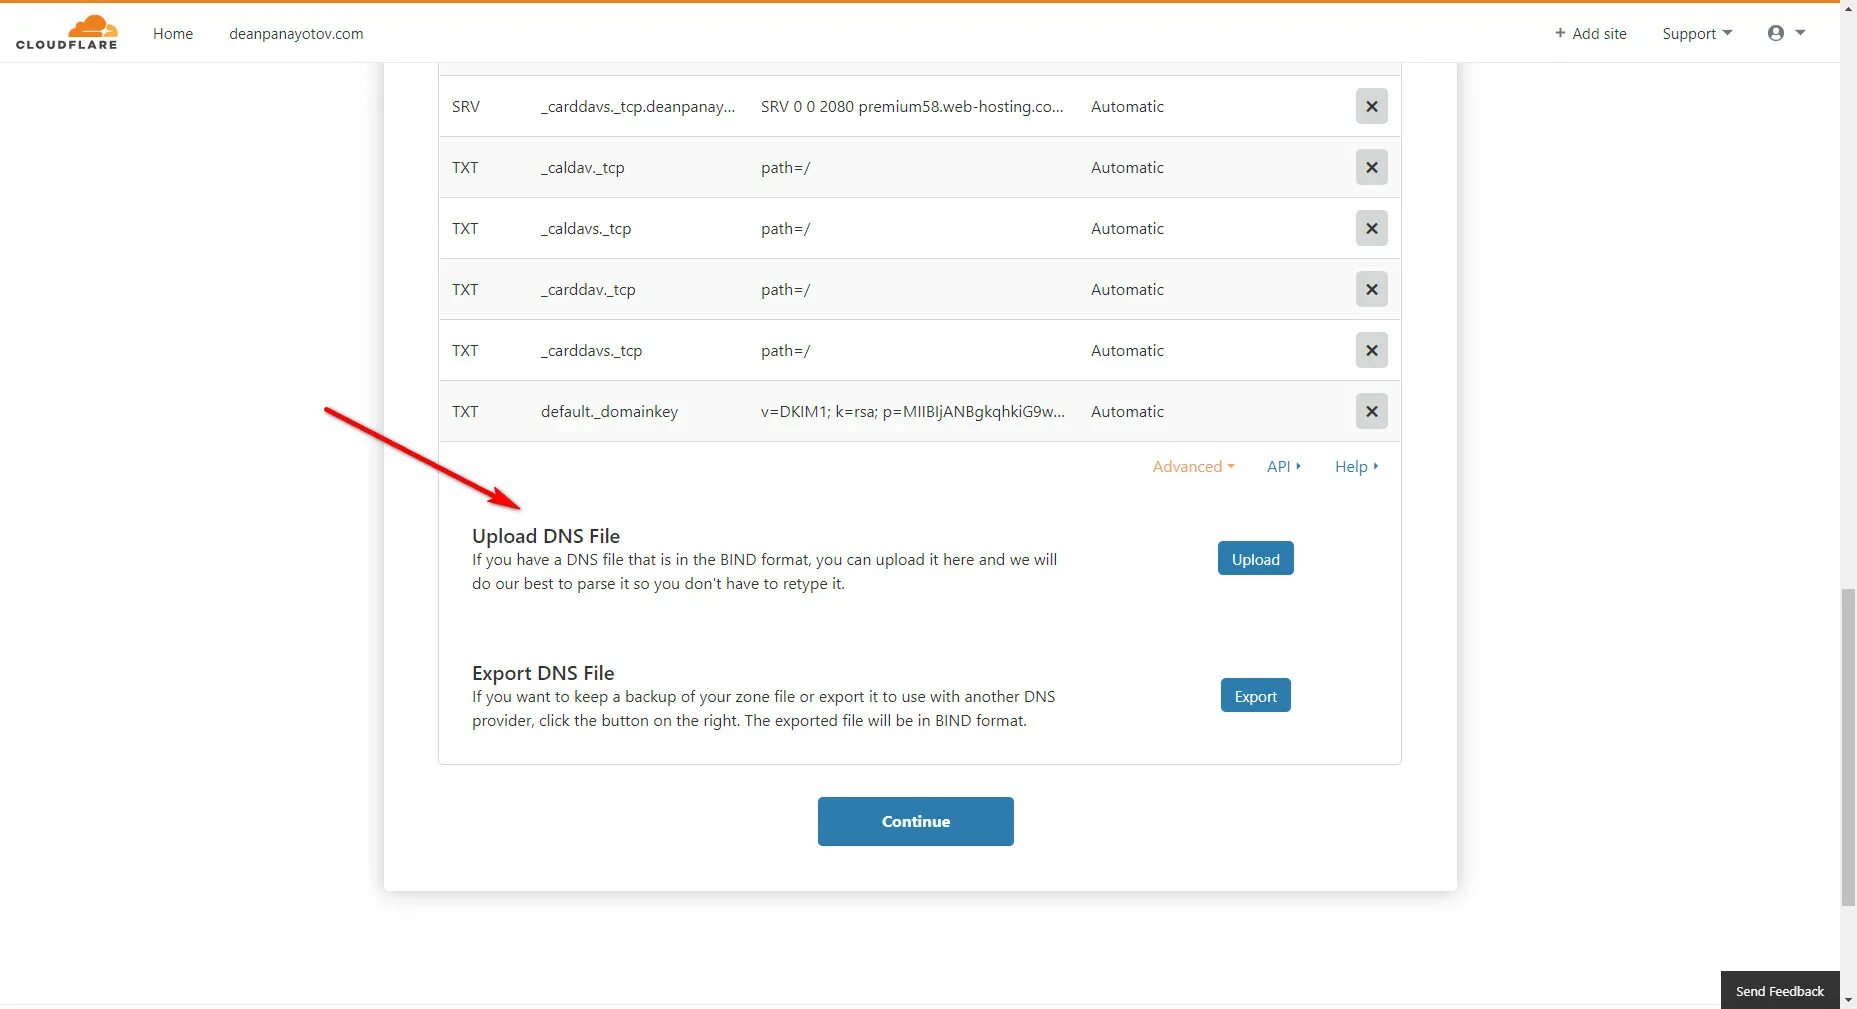
Task: Open Send Feedback panel
Action: click(1779, 990)
